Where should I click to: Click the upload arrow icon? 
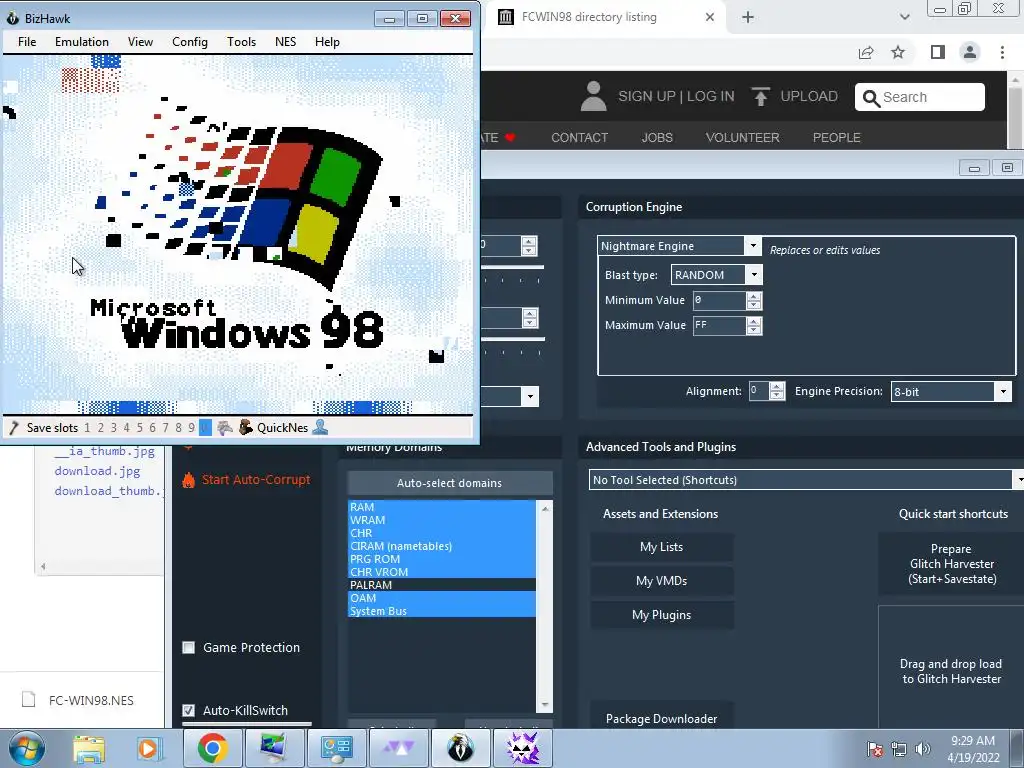click(760, 97)
